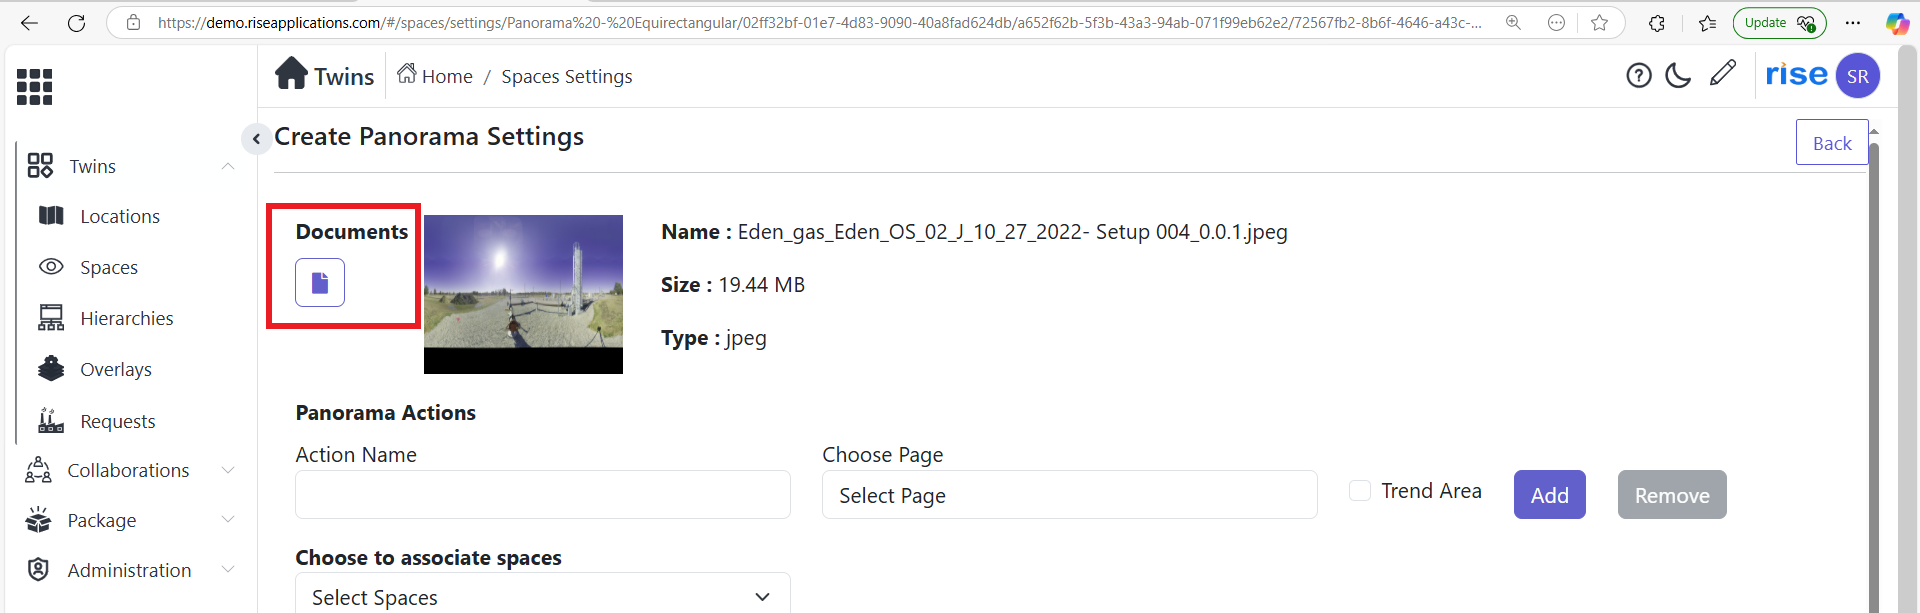Open Locations in the sidebar
Viewport: 1920px width, 613px height.
point(120,216)
